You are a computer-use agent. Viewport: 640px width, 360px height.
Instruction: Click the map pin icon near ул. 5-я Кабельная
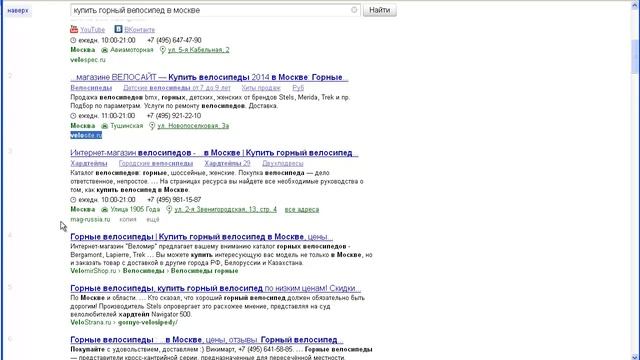[162, 50]
